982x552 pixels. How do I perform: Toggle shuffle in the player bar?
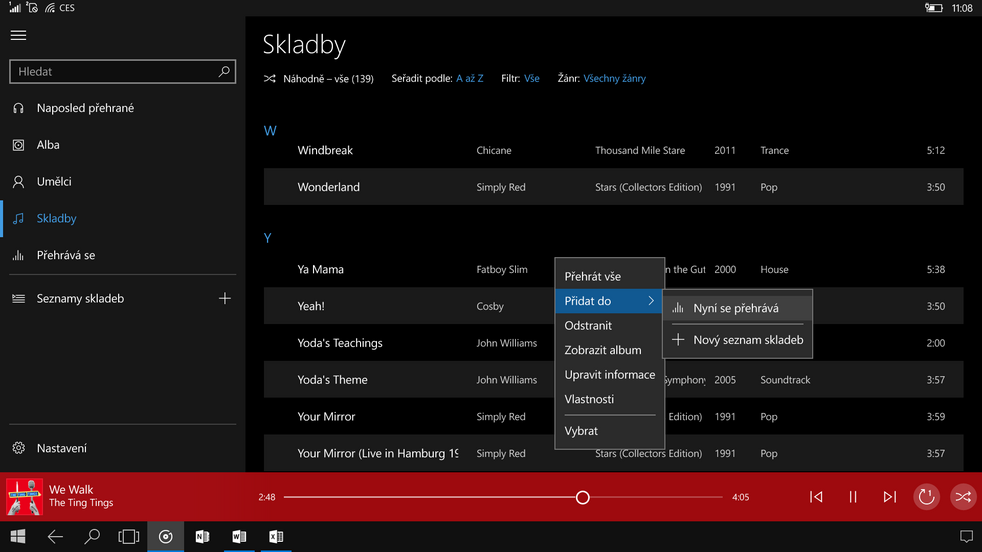(962, 497)
